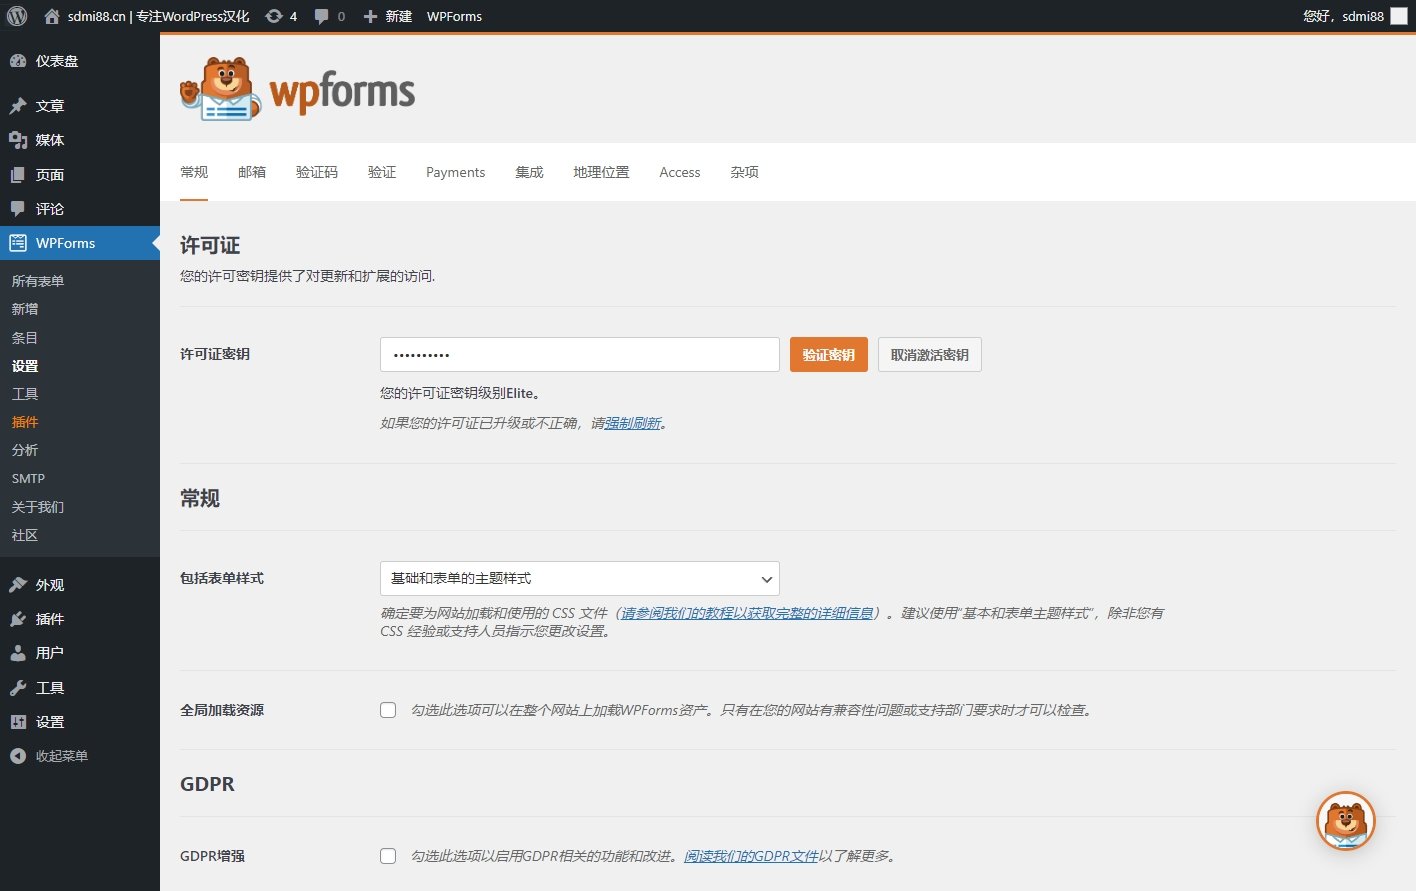
Task: Select the 插件 plugins icon in sidebar
Action: (x=18, y=618)
